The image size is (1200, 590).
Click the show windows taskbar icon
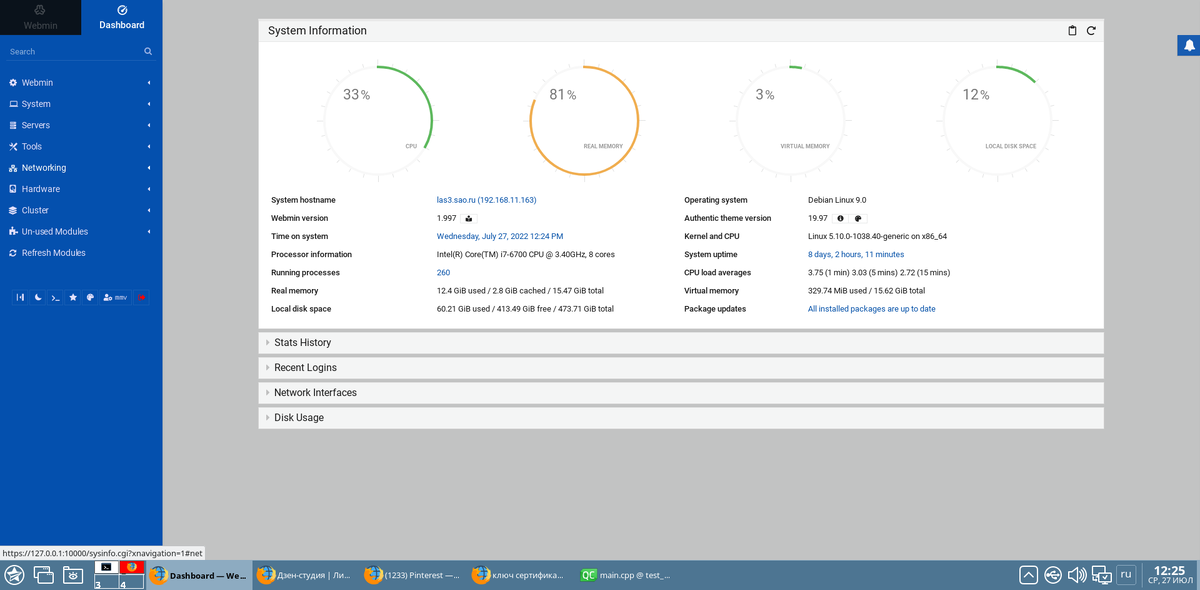pyautogui.click(x=43, y=575)
